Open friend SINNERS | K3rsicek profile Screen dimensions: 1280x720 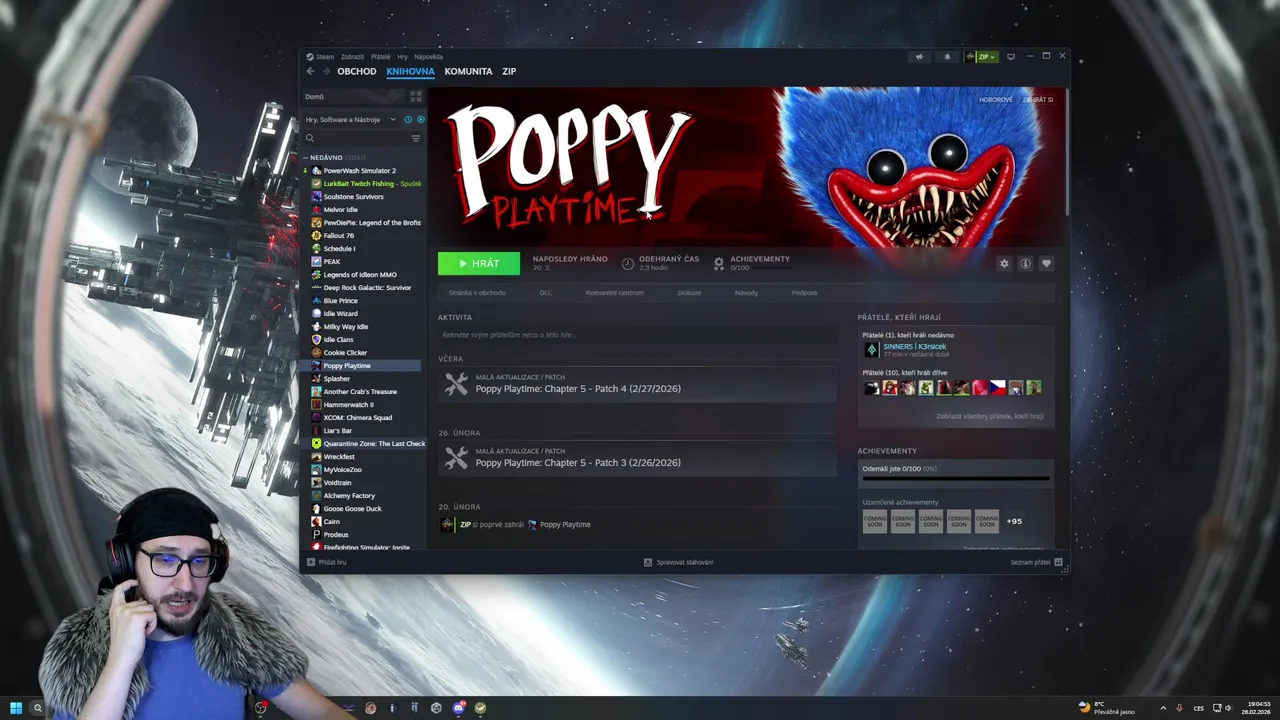point(914,347)
